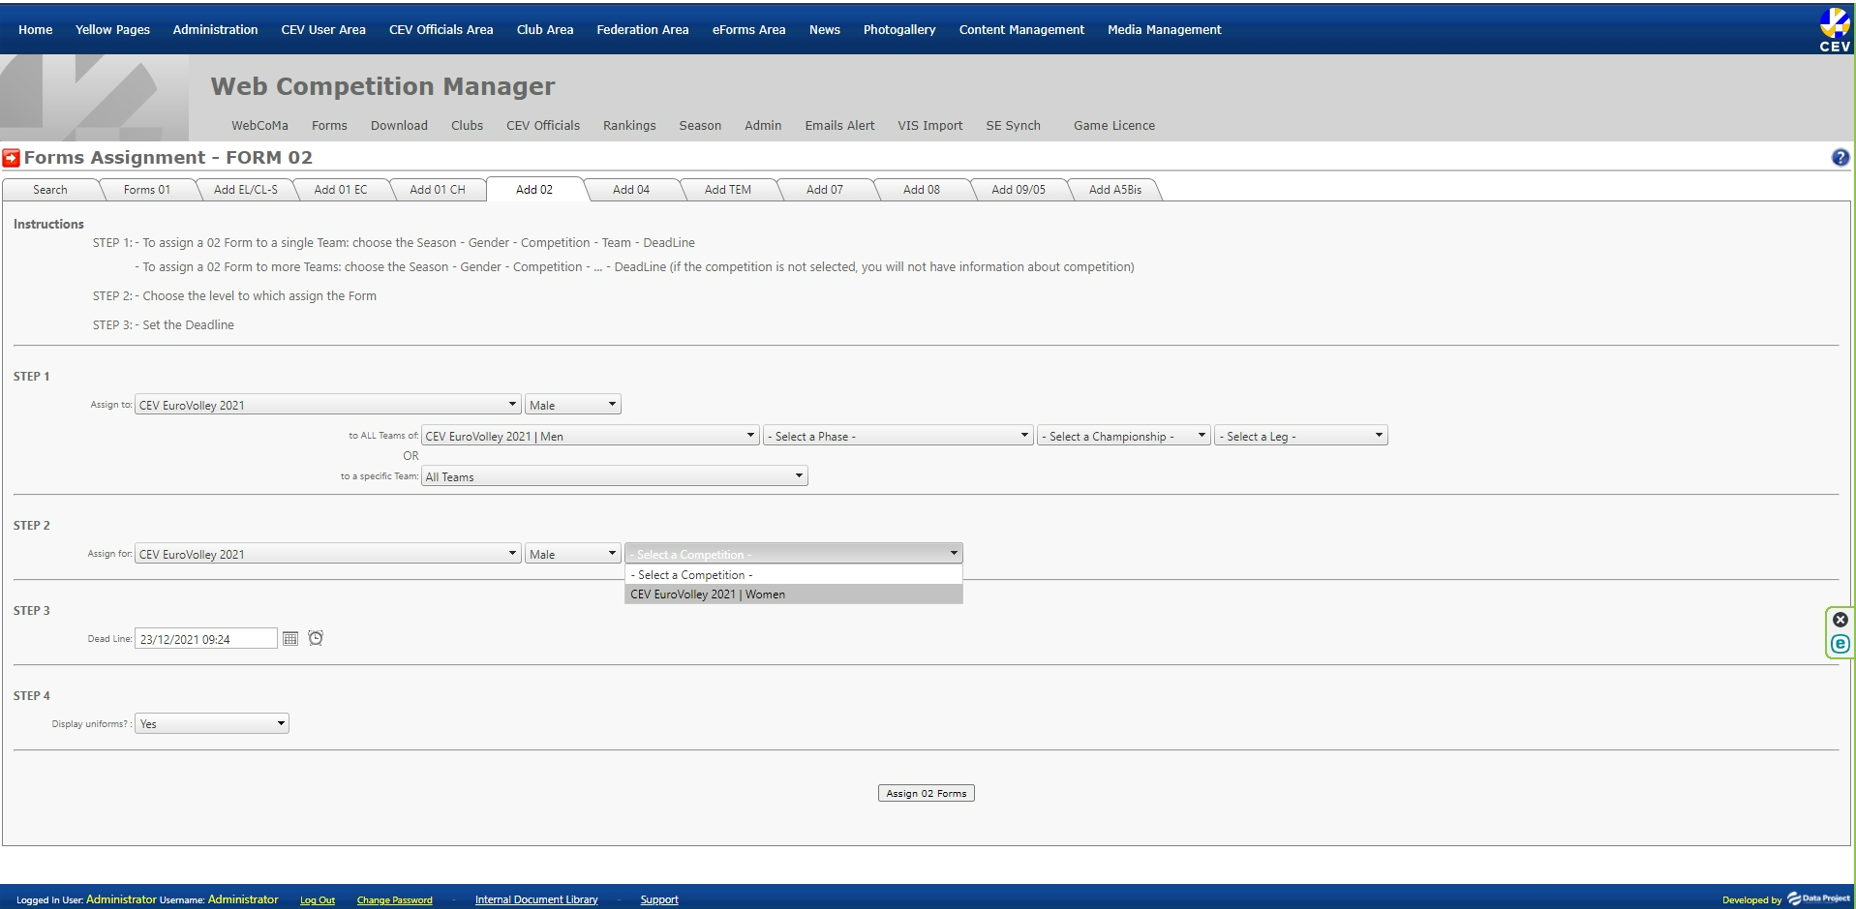Open the Federation Area menu

pos(643,30)
